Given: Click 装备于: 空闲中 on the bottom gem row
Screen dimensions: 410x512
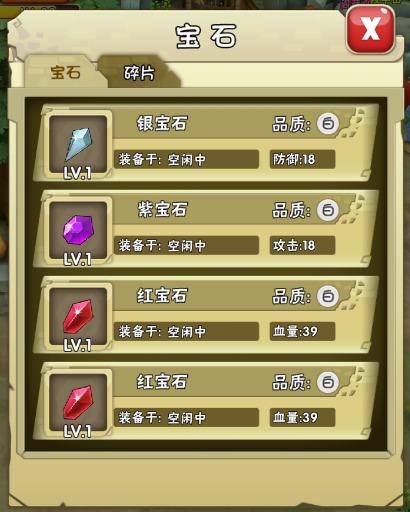Looking at the screenshot, I should coord(186,417).
